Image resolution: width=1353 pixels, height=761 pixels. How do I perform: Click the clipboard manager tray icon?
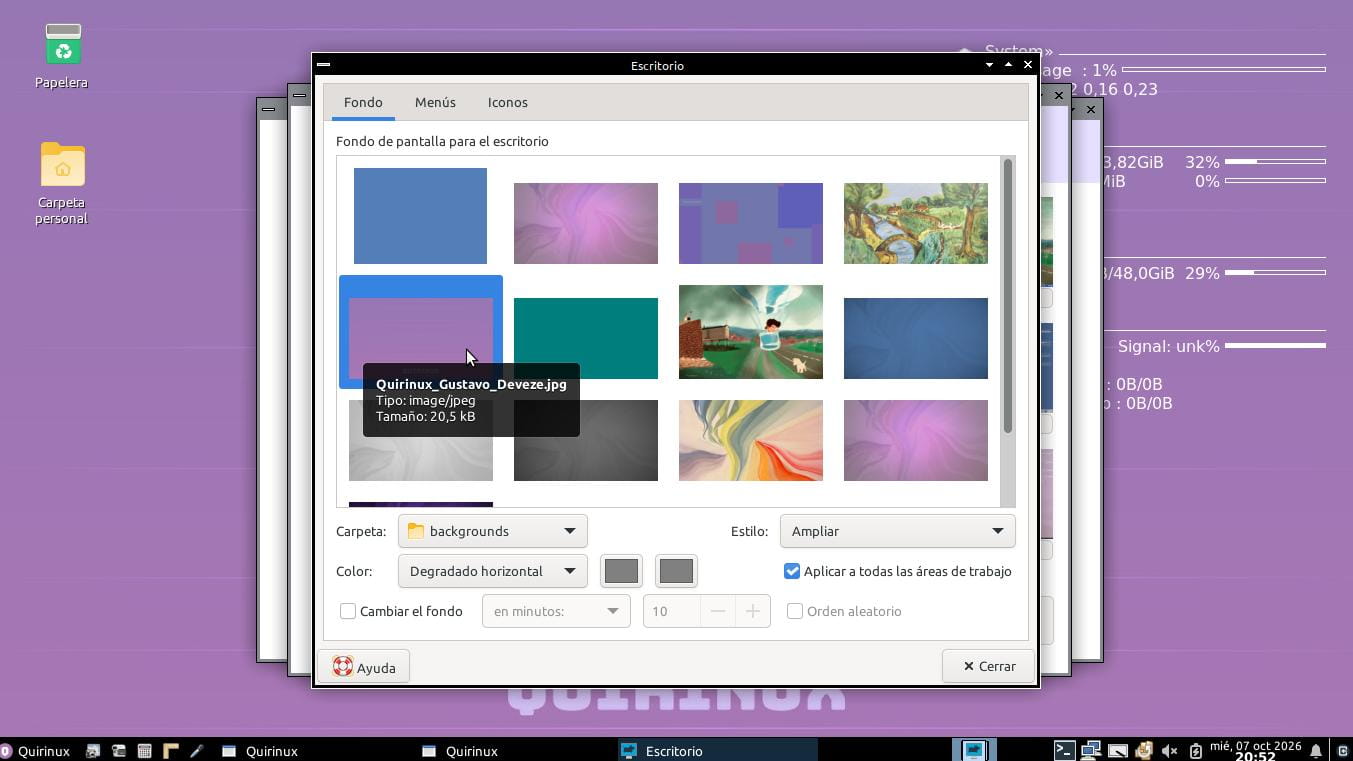pos(1143,751)
